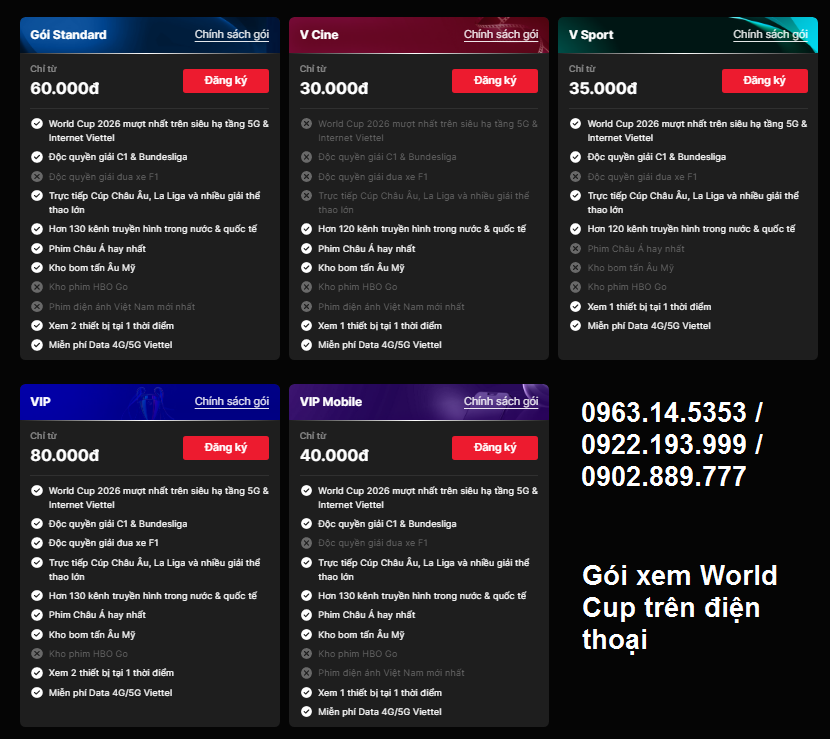Click Đăng ký for VIP Mobile package
The height and width of the screenshot is (740, 830).
click(x=495, y=448)
